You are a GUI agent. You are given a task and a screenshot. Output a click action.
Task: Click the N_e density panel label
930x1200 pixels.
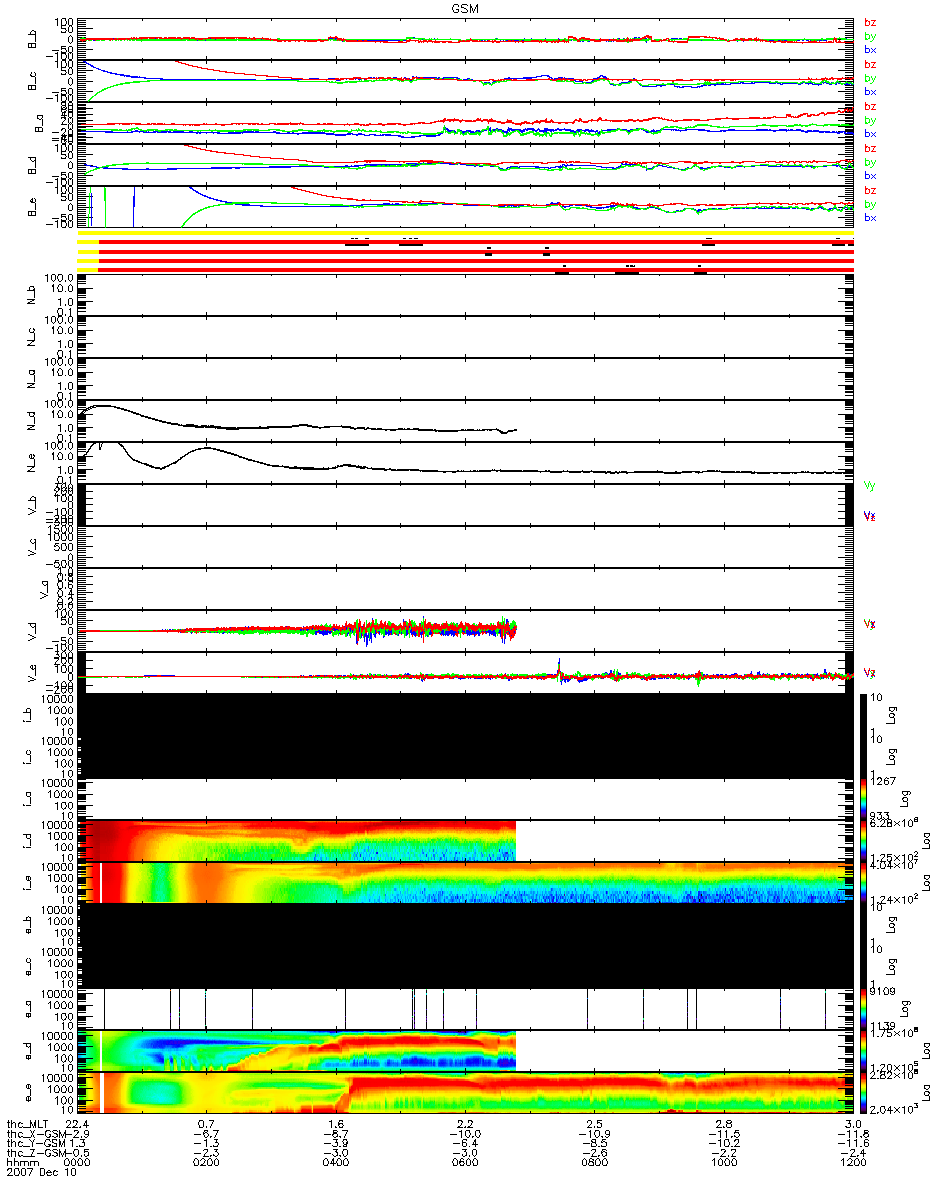(x=32, y=462)
